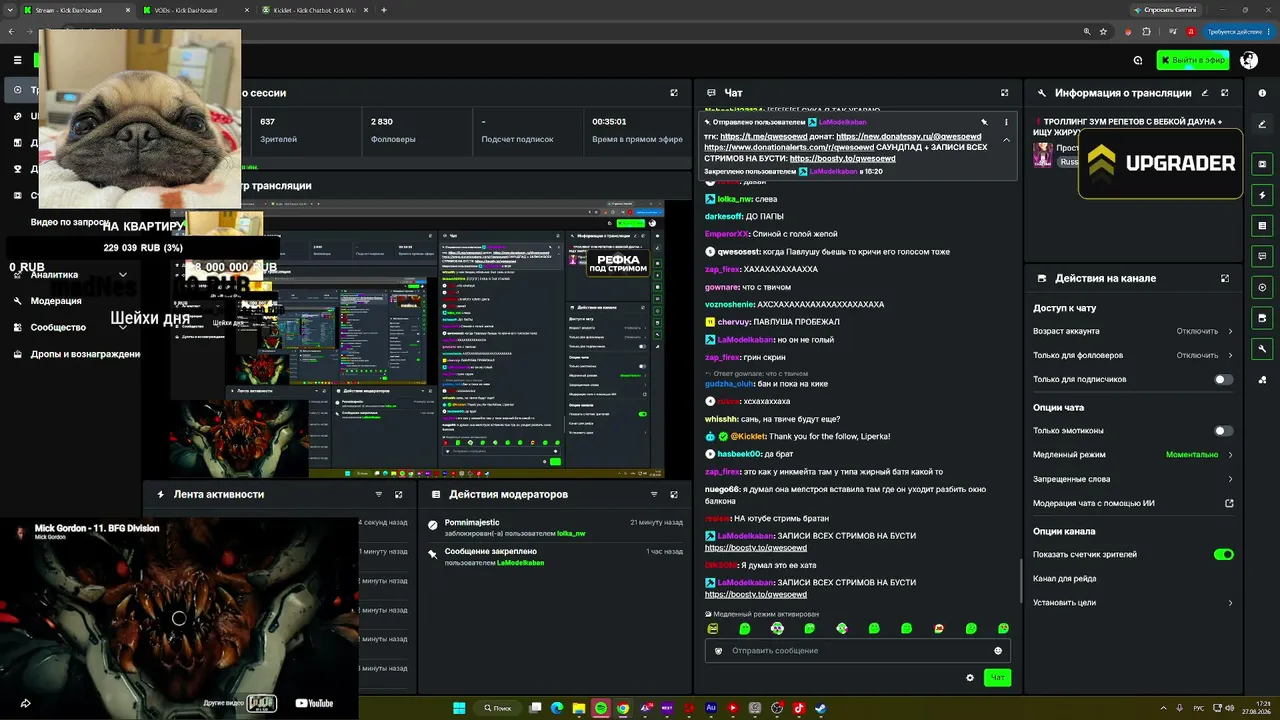The width and height of the screenshot is (1280, 720).
Task: Unpin the pinned chat message
Action: (984, 122)
